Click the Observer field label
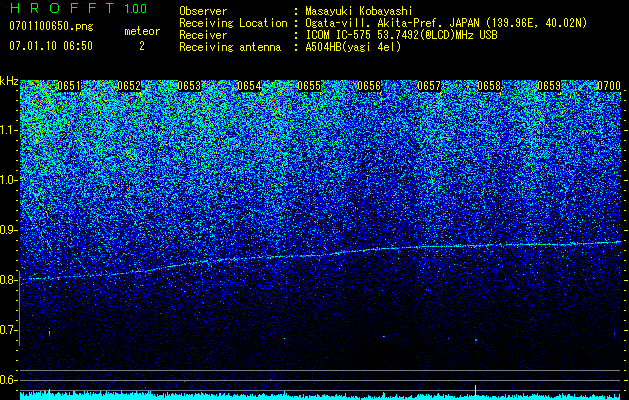 203,11
